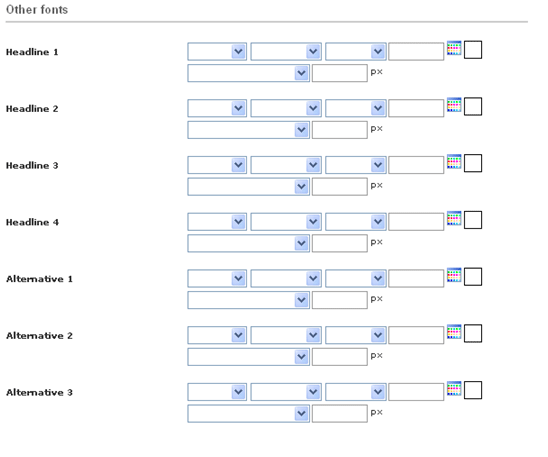This screenshot has height=457, width=548.
Task: Focus the px size field under Alternative 3
Action: pyautogui.click(x=340, y=414)
